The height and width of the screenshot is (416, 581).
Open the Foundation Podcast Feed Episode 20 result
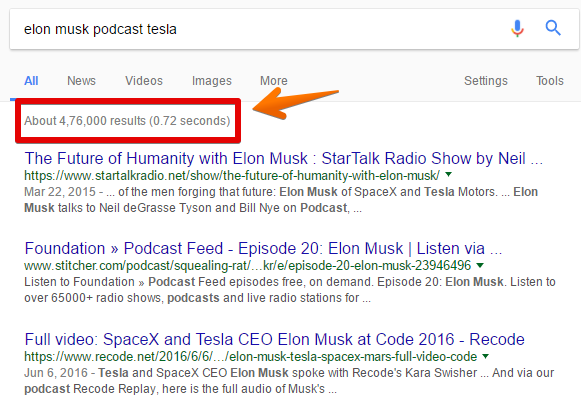point(263,249)
